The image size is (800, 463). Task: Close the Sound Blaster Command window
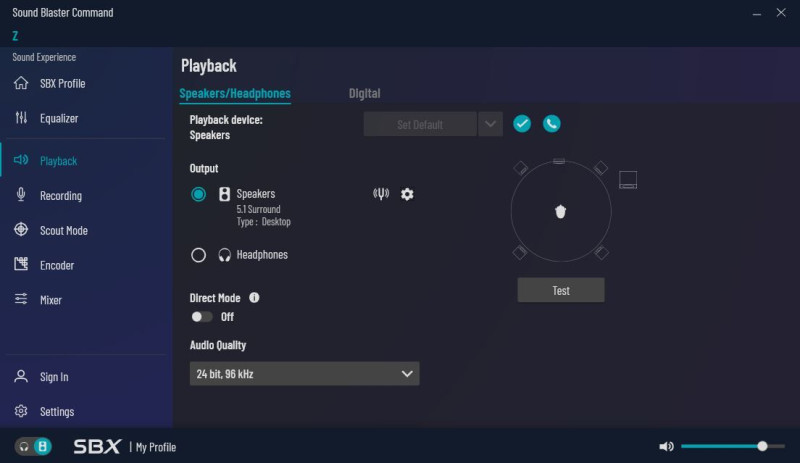781,13
